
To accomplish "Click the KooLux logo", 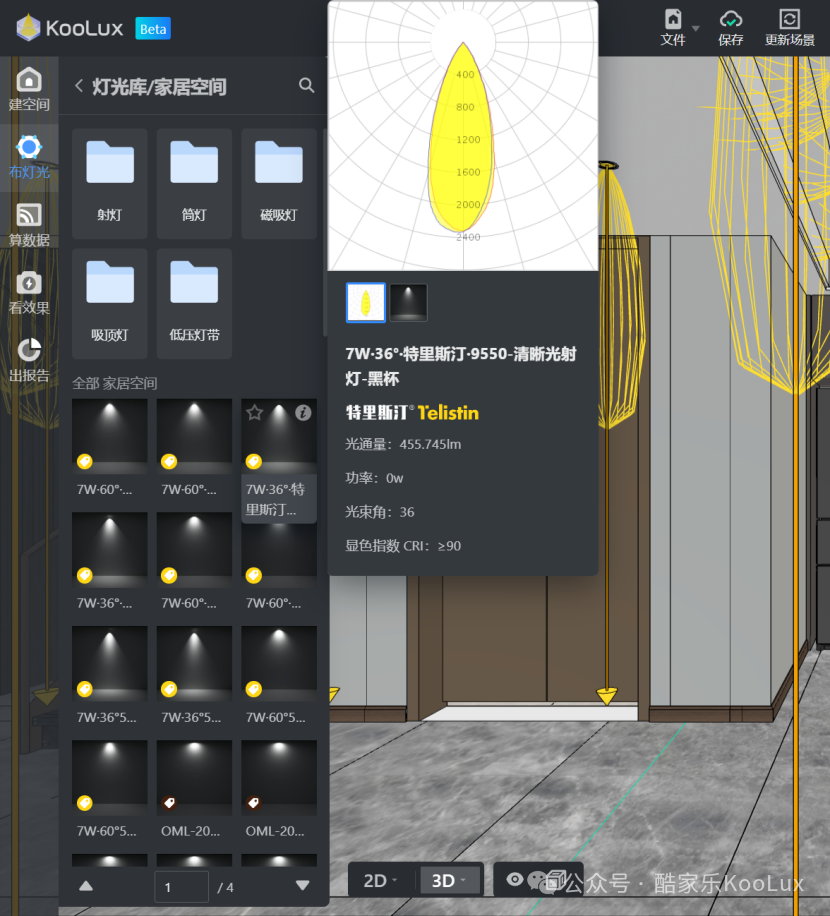I will [x=70, y=28].
